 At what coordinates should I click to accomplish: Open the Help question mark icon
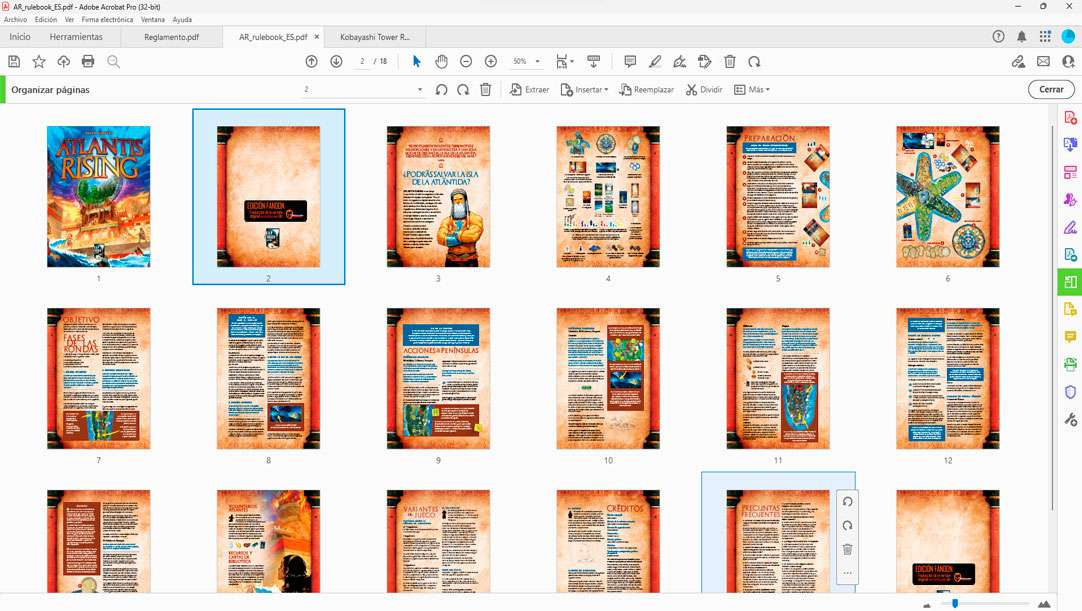pos(999,37)
